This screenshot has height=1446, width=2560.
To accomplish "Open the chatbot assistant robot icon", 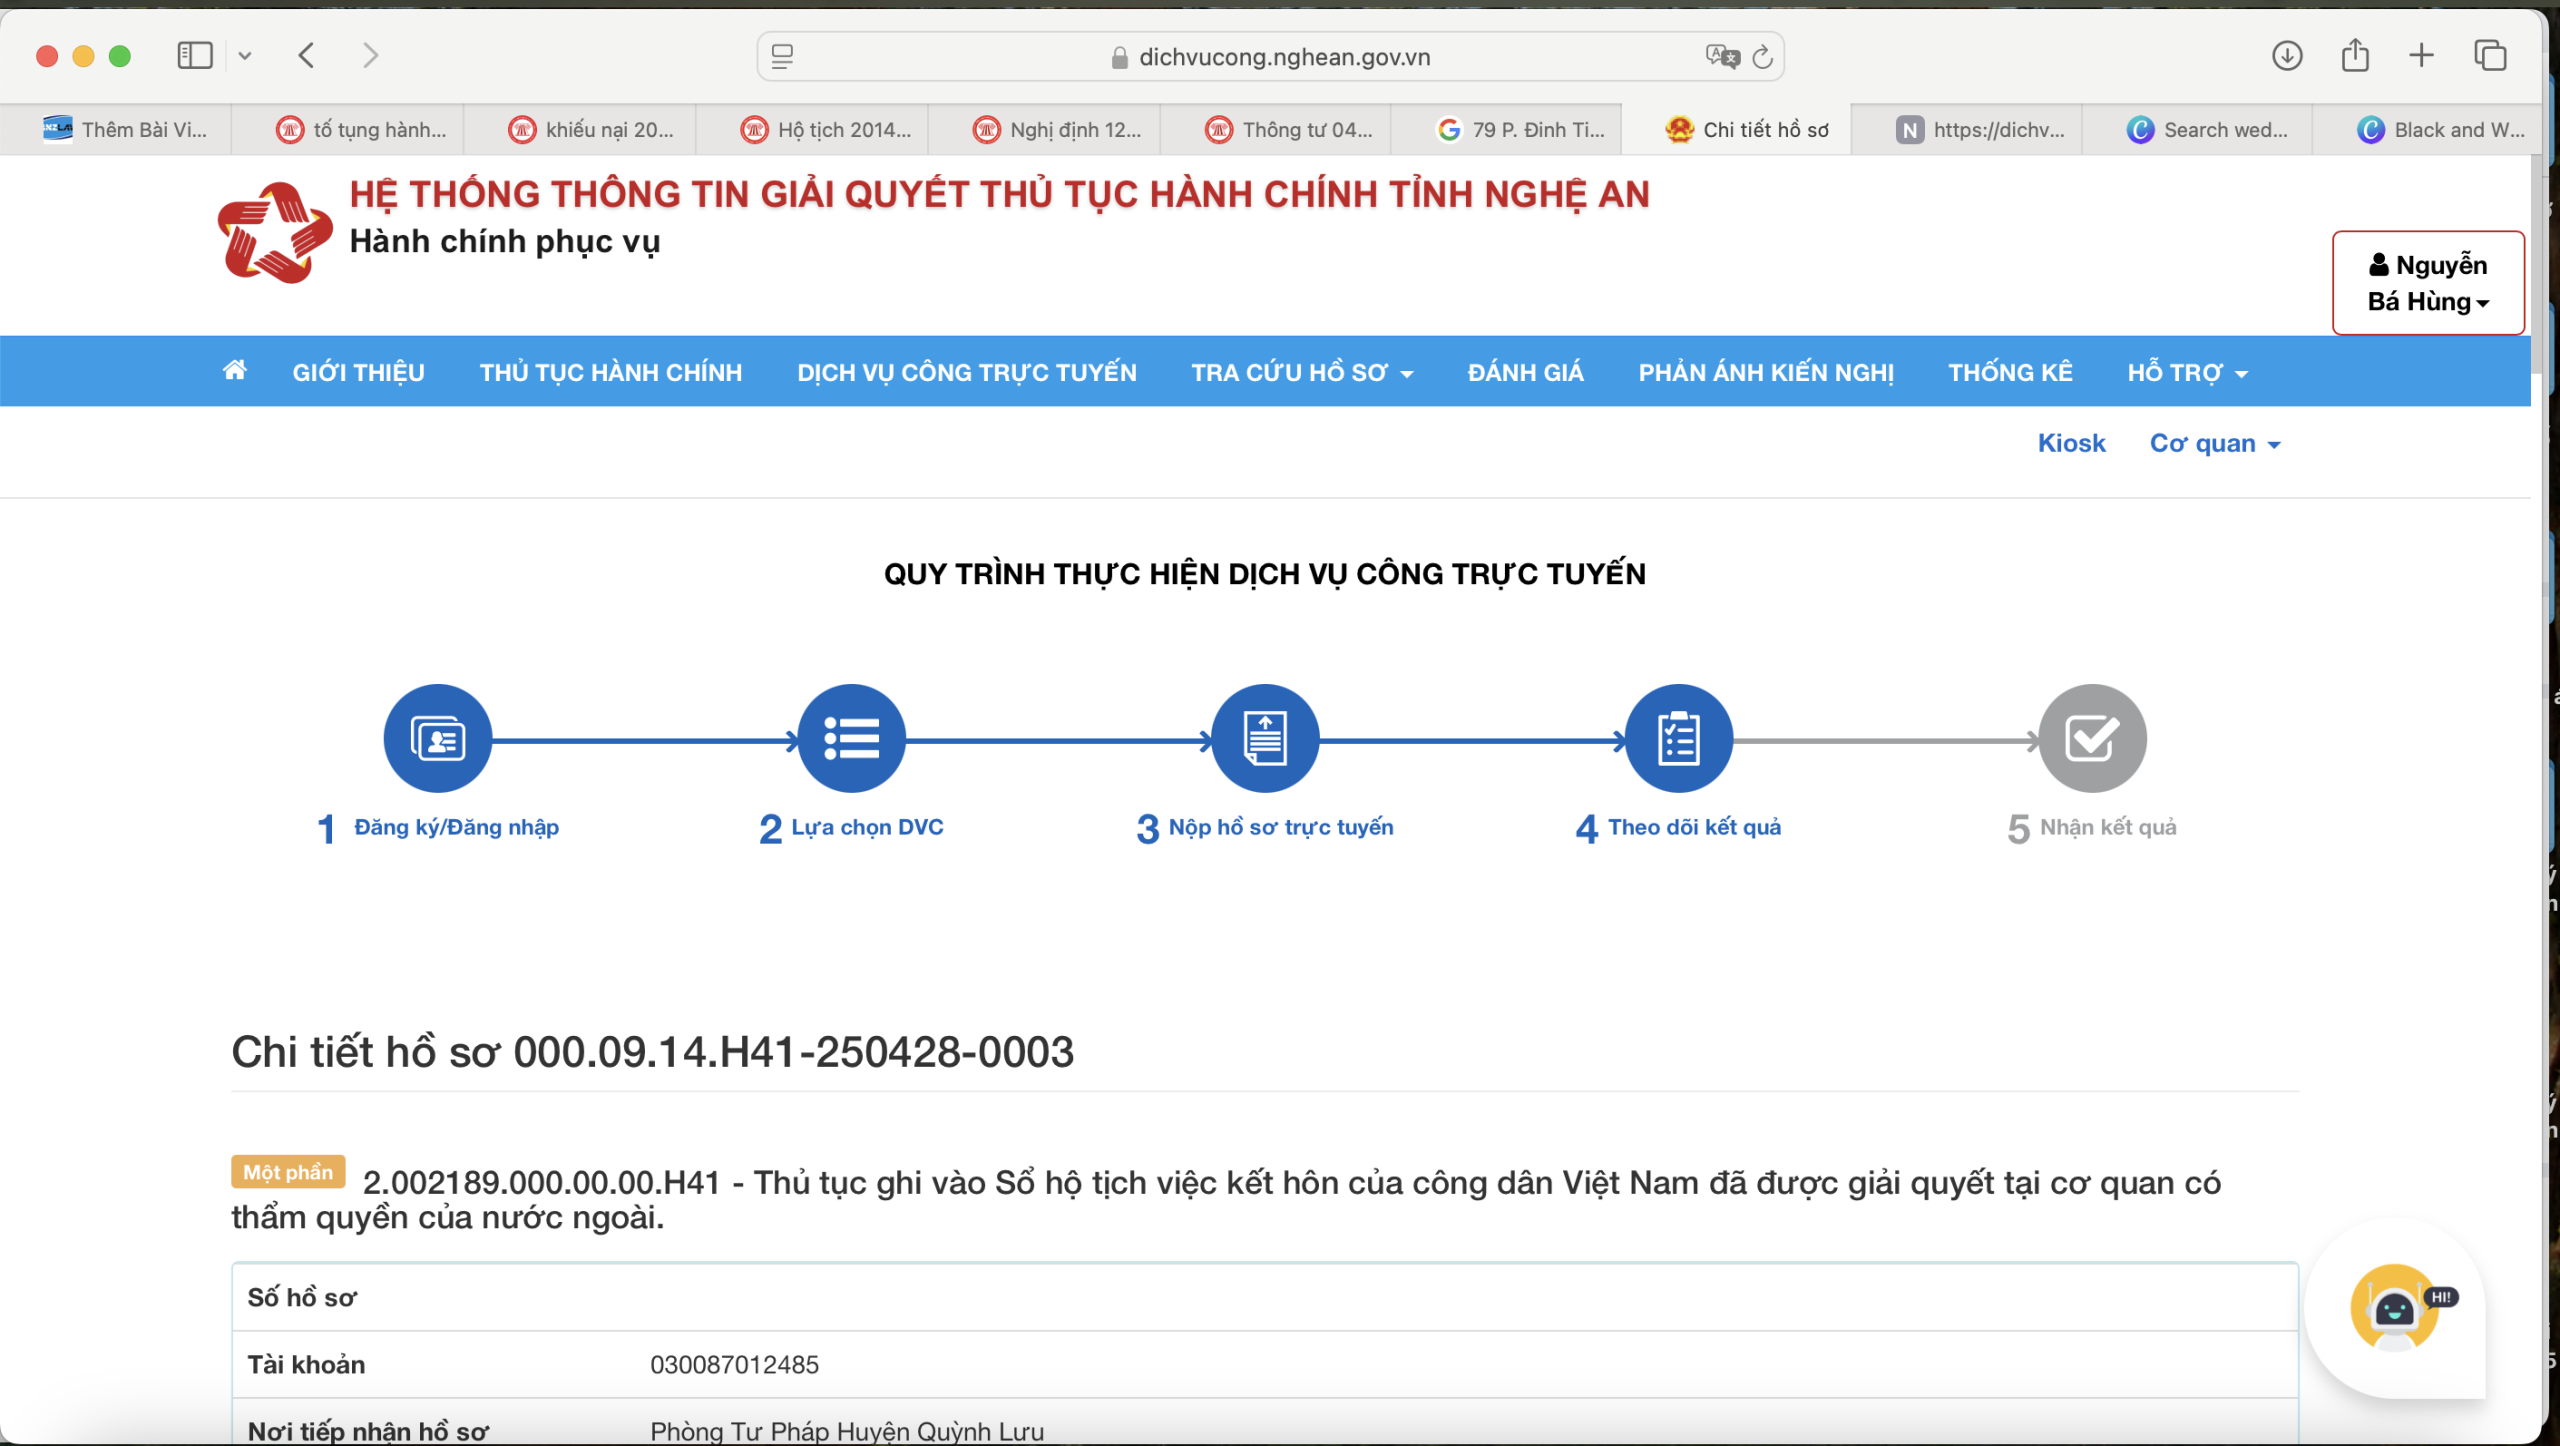I will click(x=2395, y=1309).
